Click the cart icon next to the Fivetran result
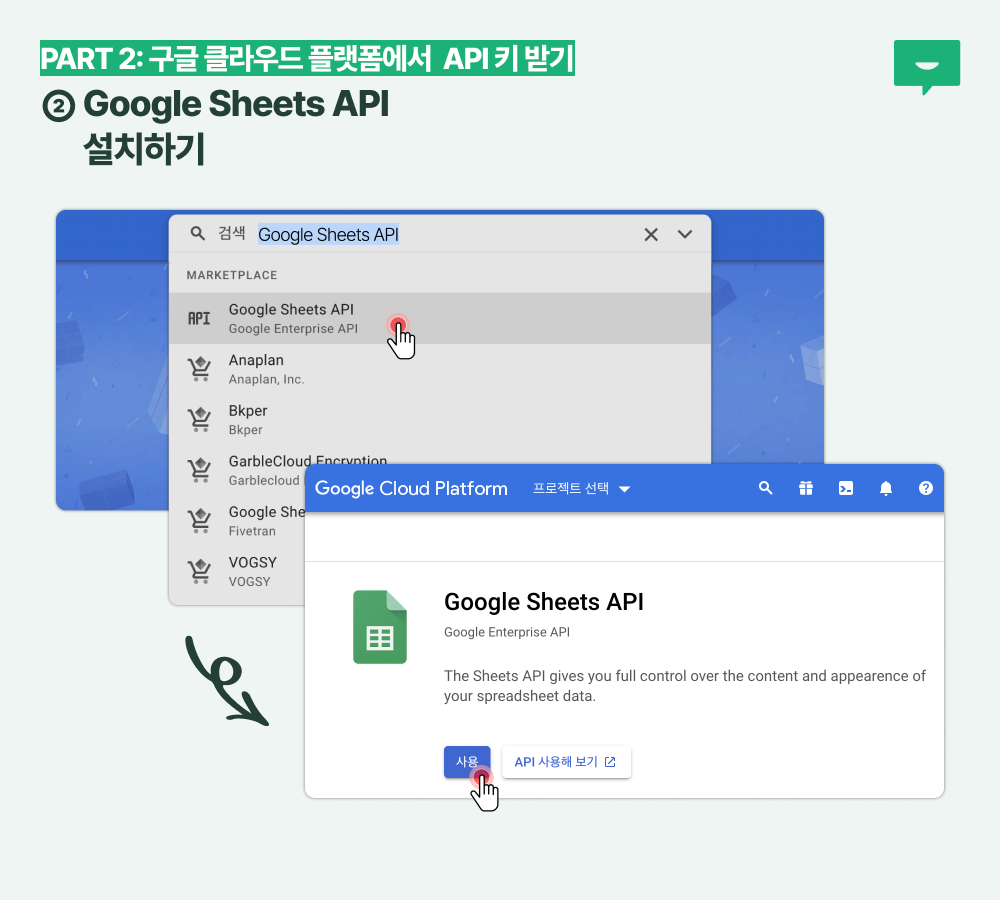The width and height of the screenshot is (1000, 900). click(200, 520)
